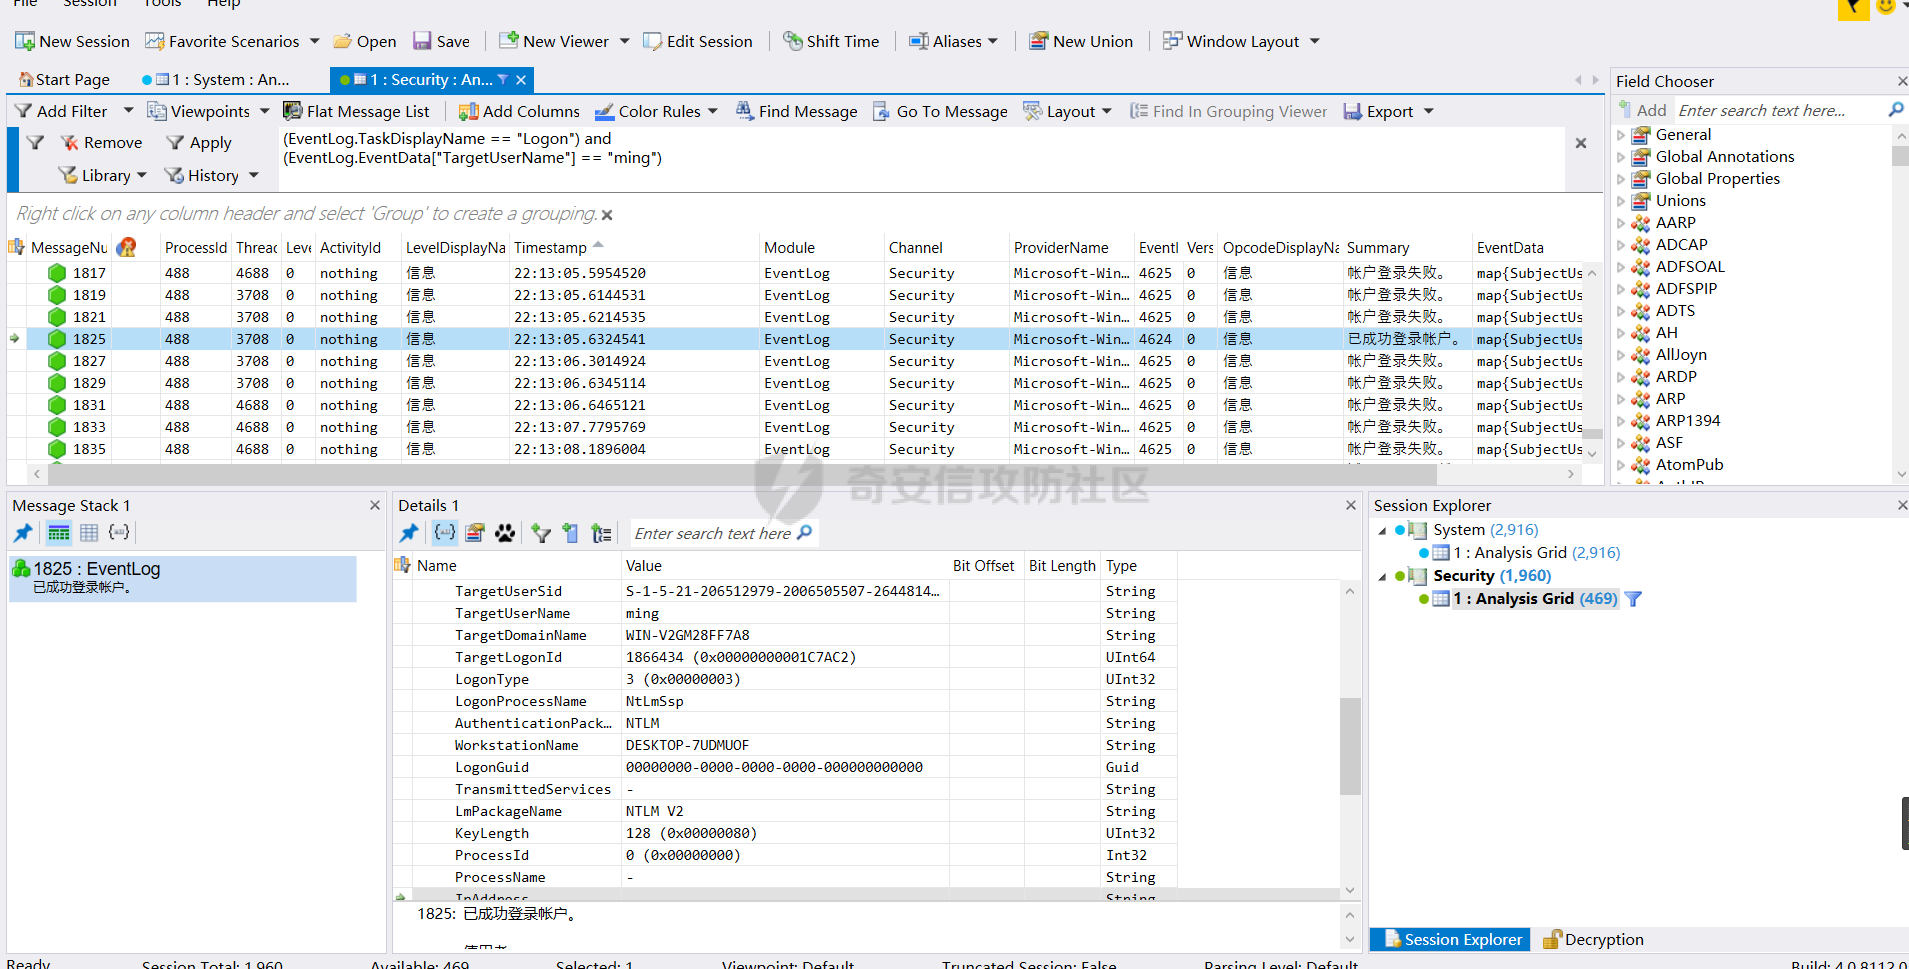Click the New Union icon
This screenshot has width=1909, height=969.
1038,41
